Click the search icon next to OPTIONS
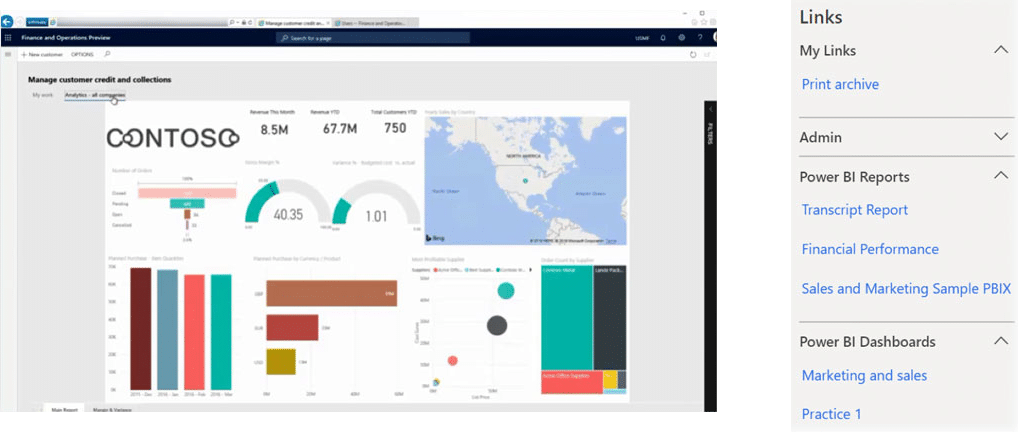Viewport: 1020px width, 432px height. point(107,54)
